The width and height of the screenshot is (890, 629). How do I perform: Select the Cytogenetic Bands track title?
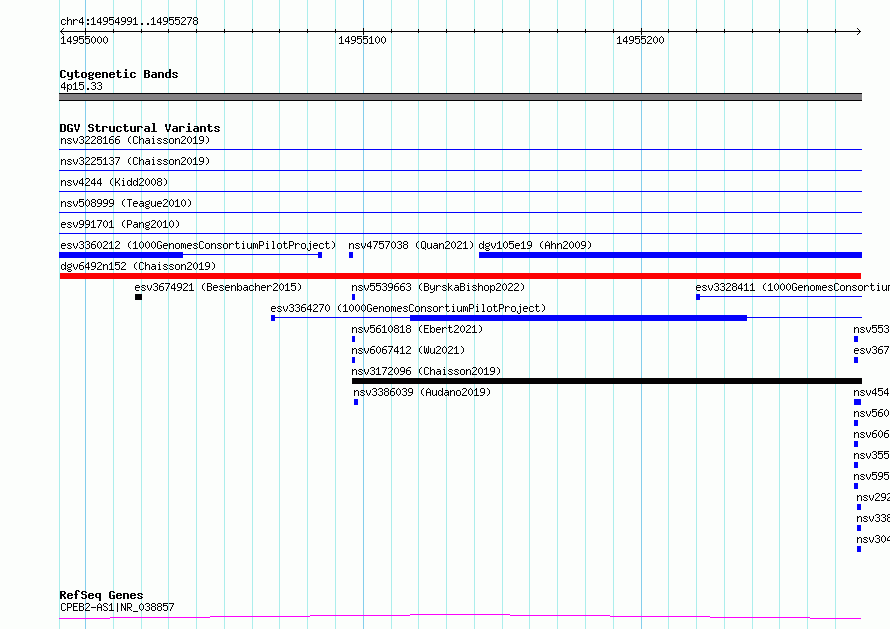[119, 74]
